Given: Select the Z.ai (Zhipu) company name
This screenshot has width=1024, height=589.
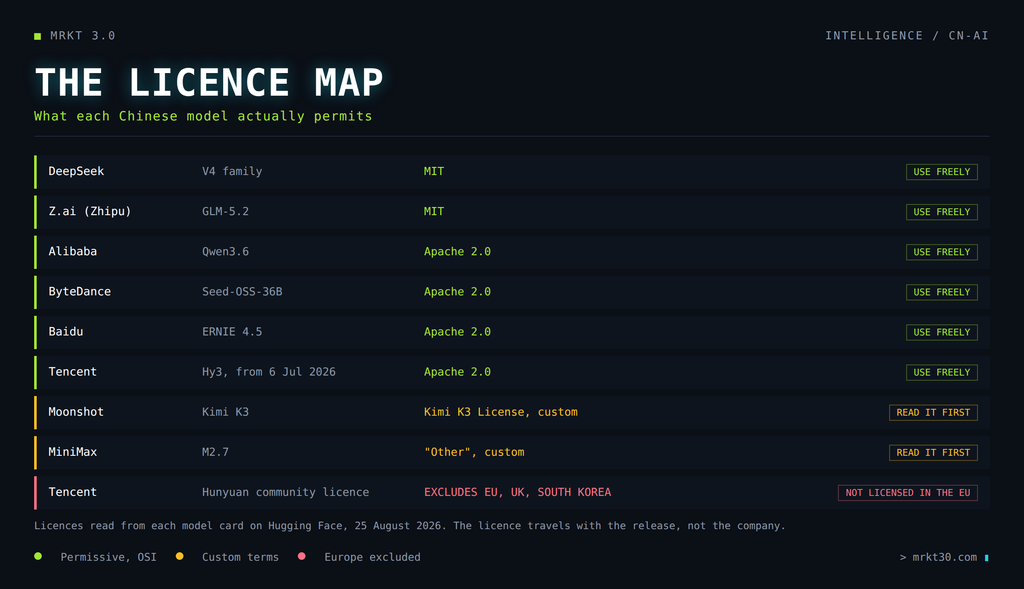Looking at the screenshot, I should [89, 212].
